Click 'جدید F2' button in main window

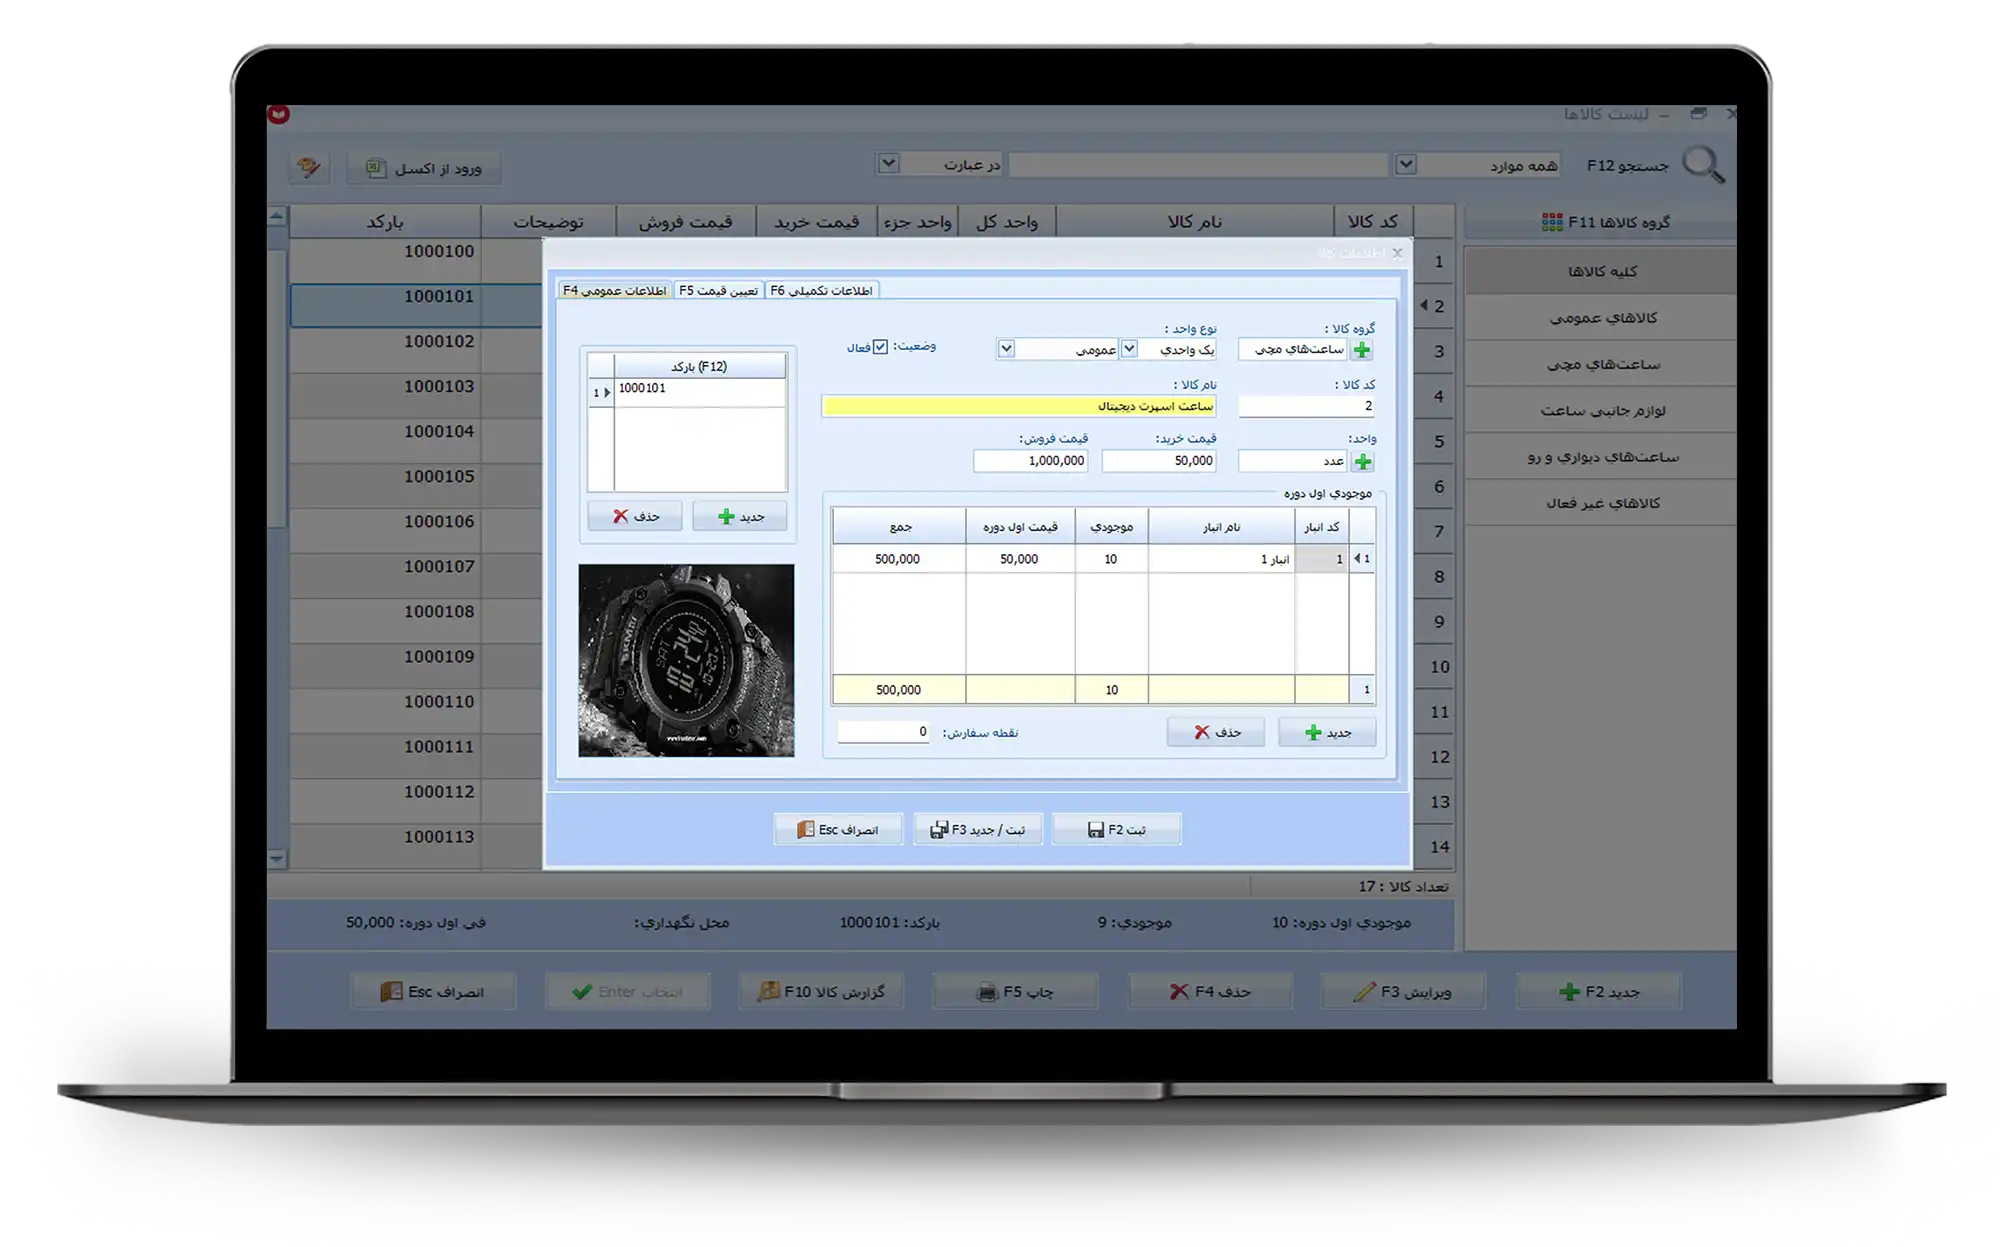coord(1599,992)
